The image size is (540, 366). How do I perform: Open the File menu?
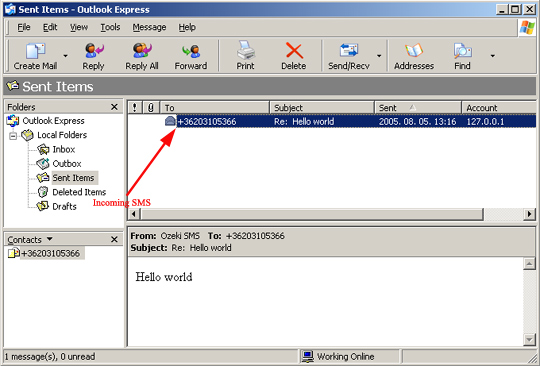(x=24, y=27)
